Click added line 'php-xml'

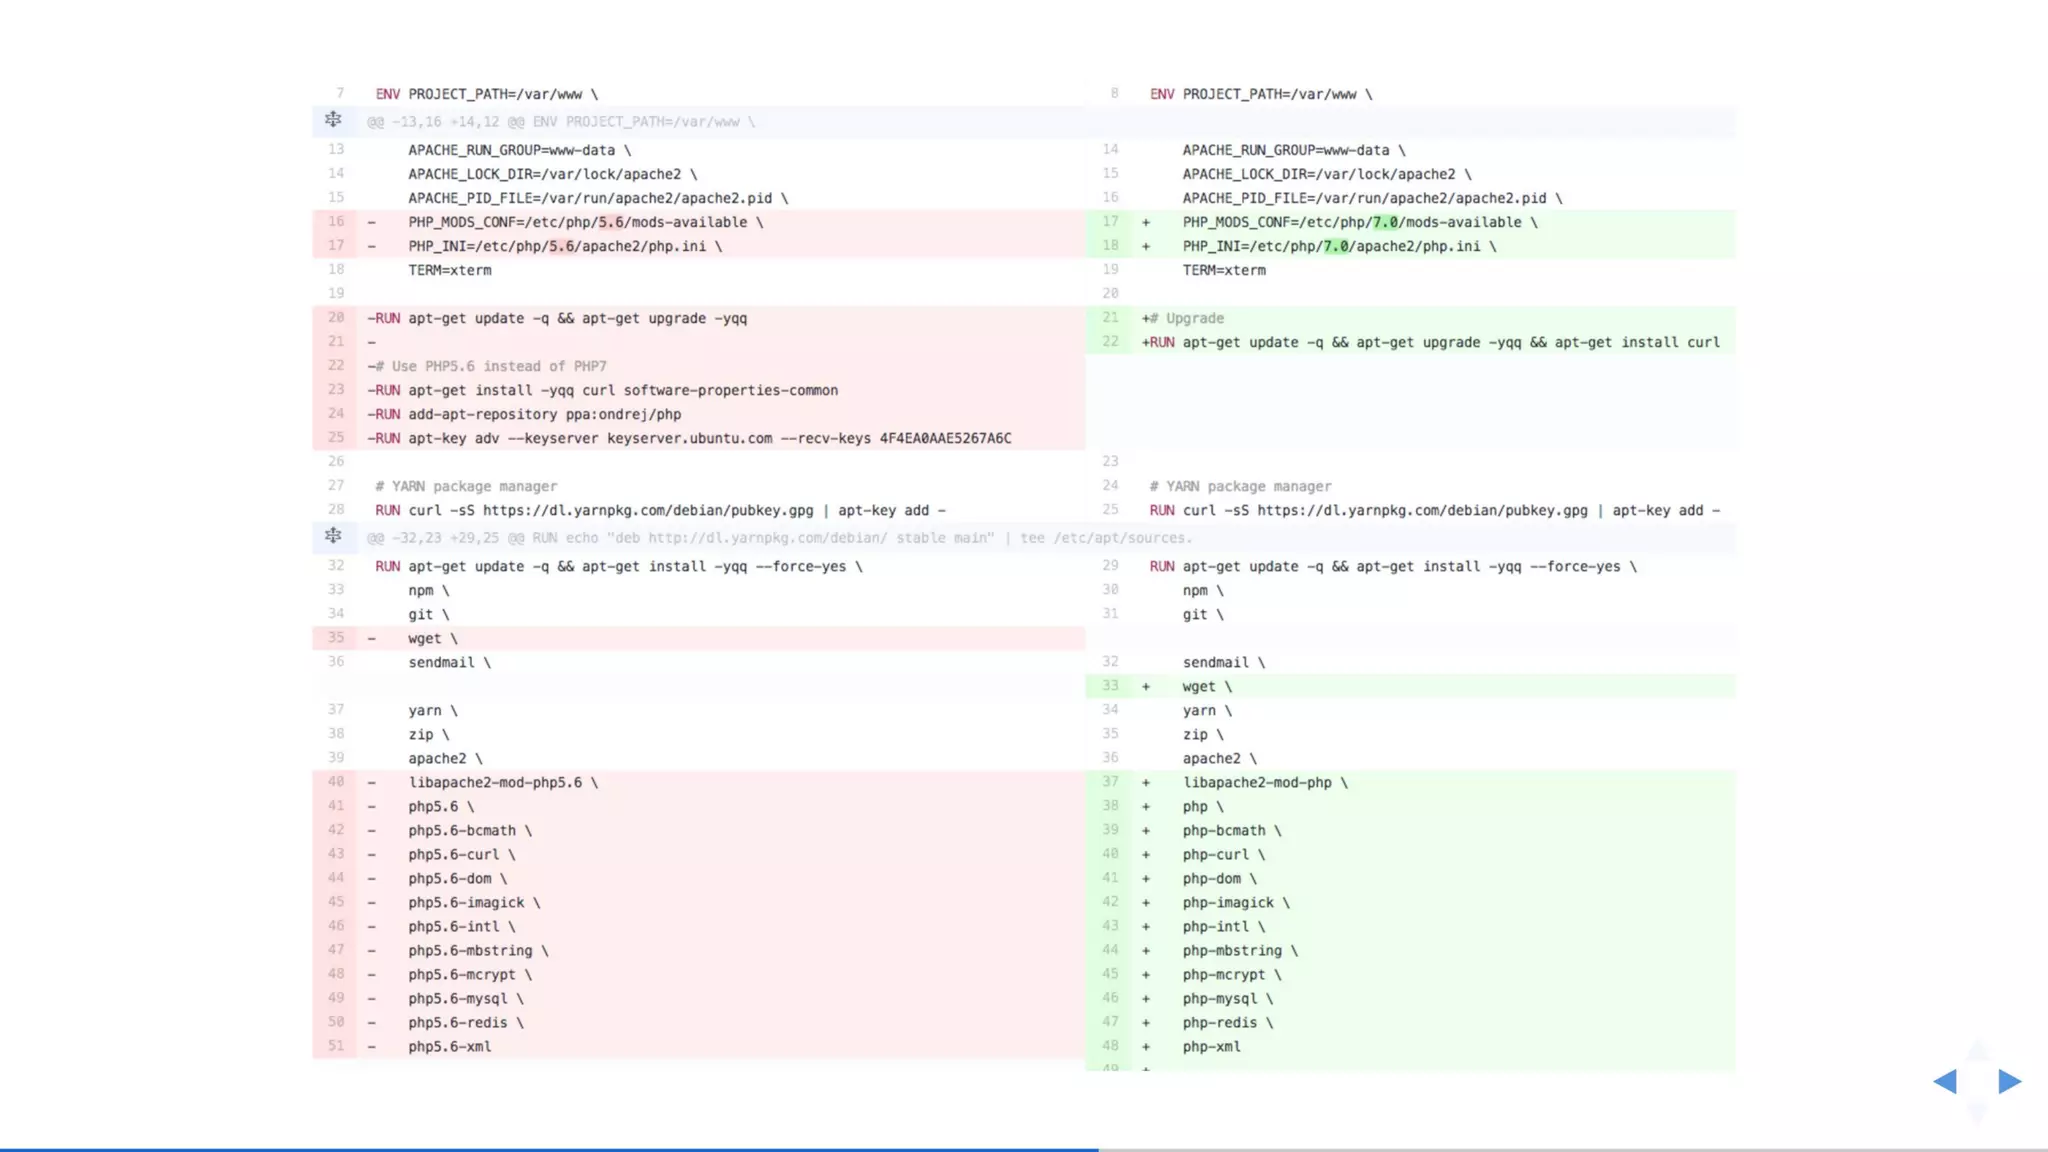[1411, 1046]
